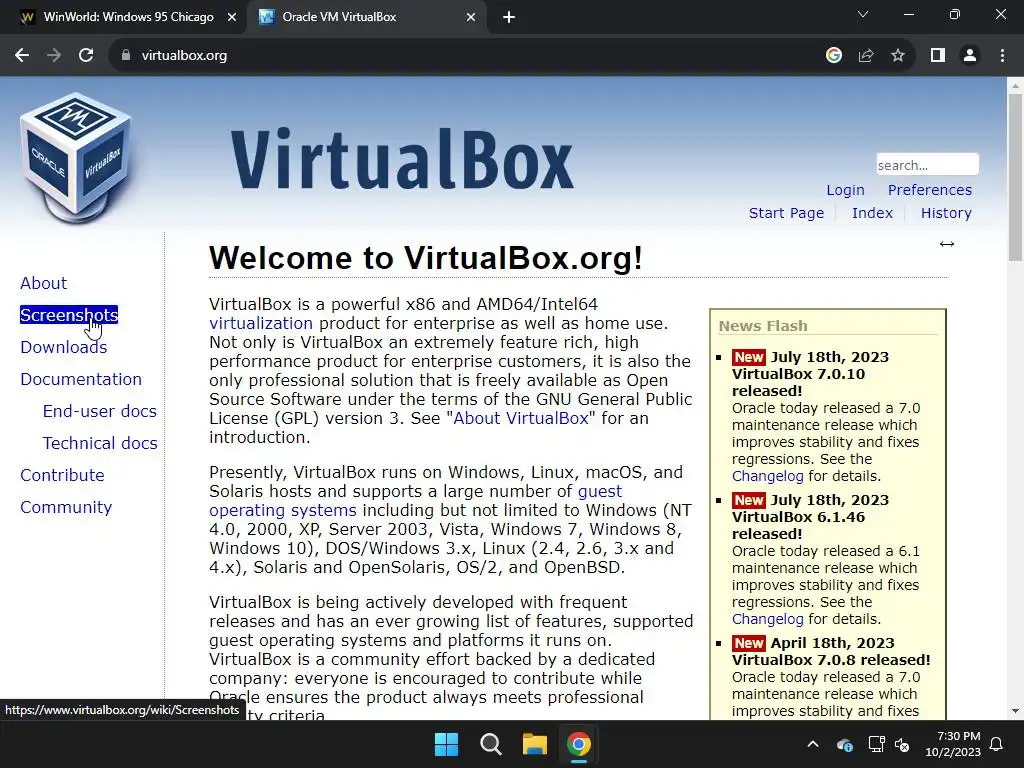
Task: Click the OneDrive cloud tray icon
Action: [844, 744]
